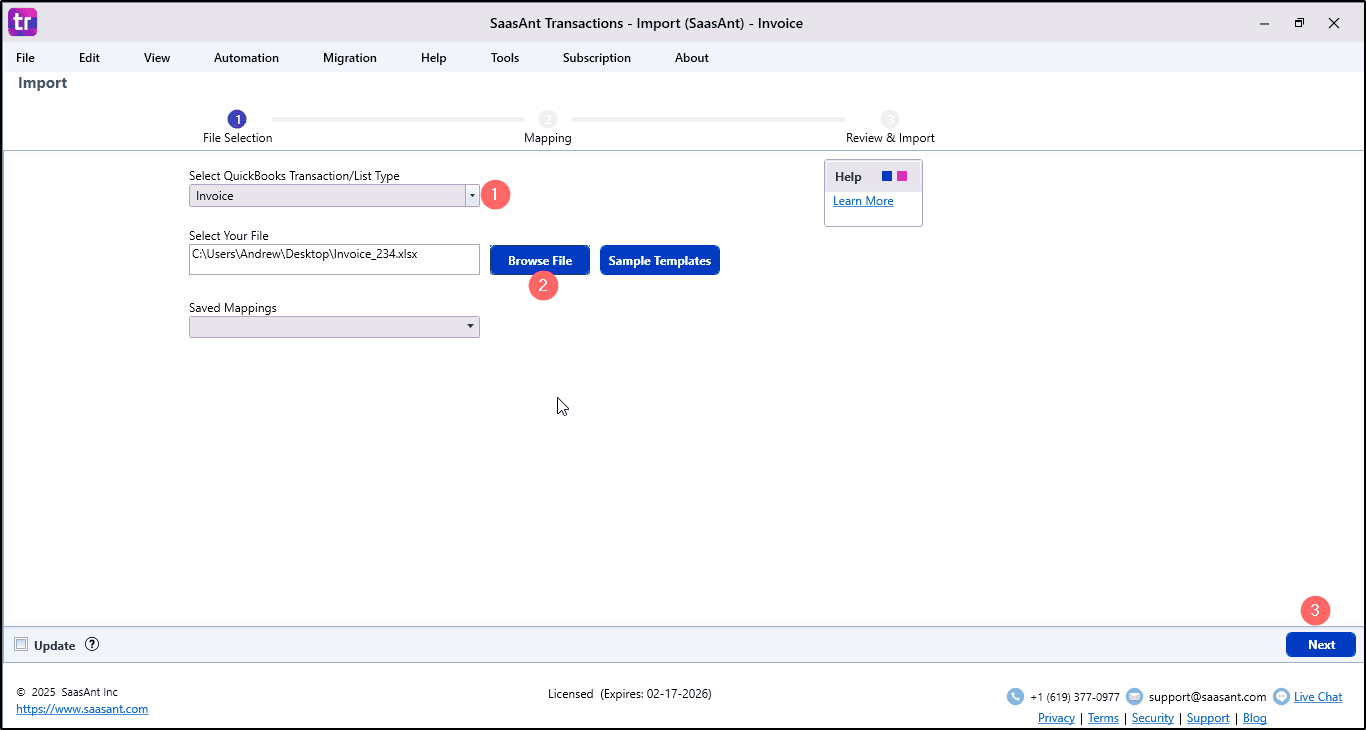1366x730 pixels.
Task: Expand the QuickBooks Transaction/List Type dropdown
Action: [x=471, y=196]
